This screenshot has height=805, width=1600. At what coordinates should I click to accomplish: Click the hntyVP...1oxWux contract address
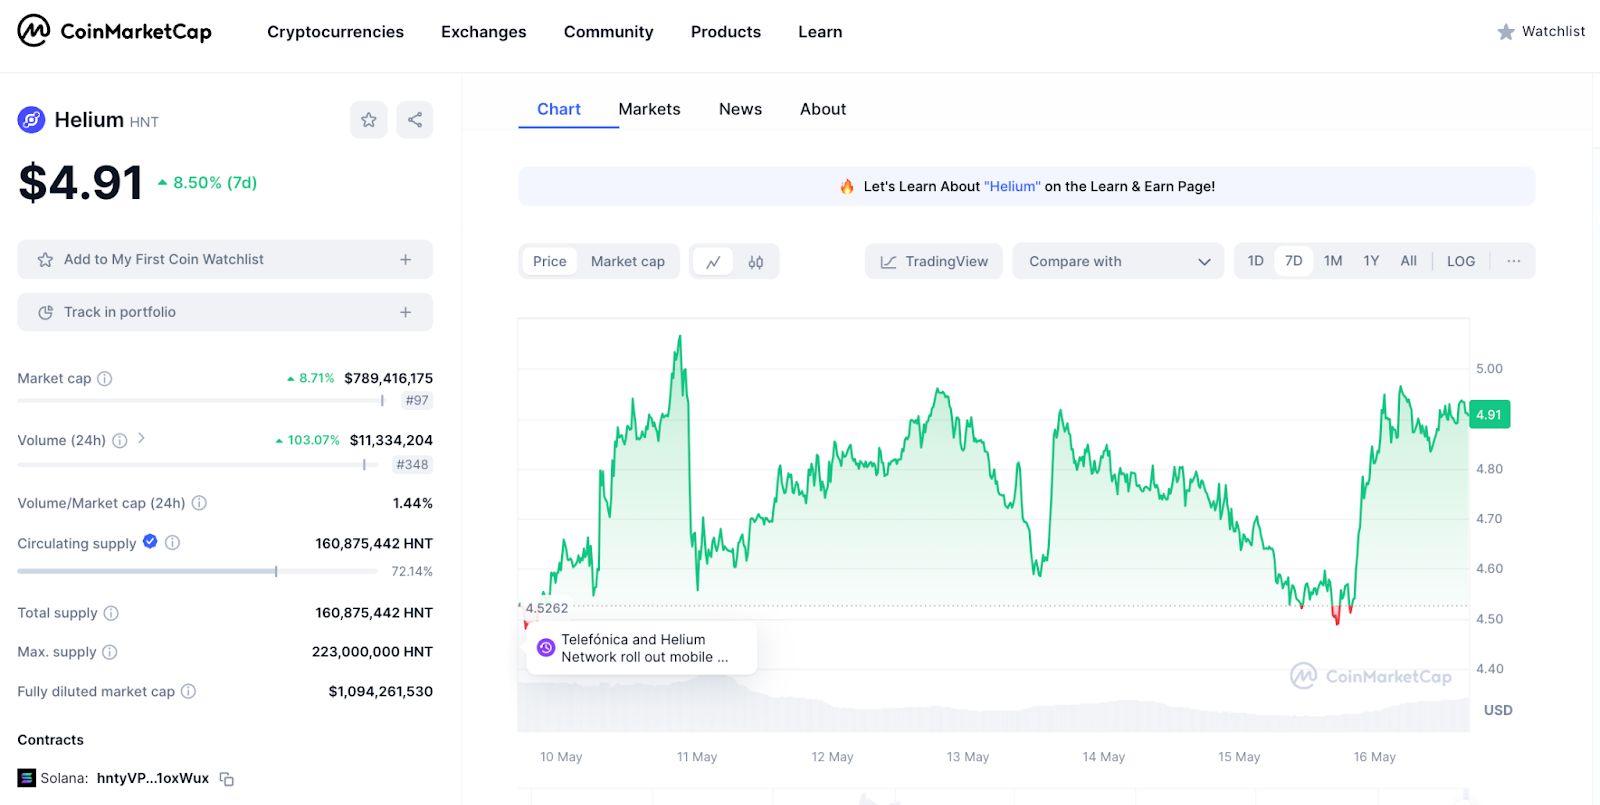click(x=153, y=778)
